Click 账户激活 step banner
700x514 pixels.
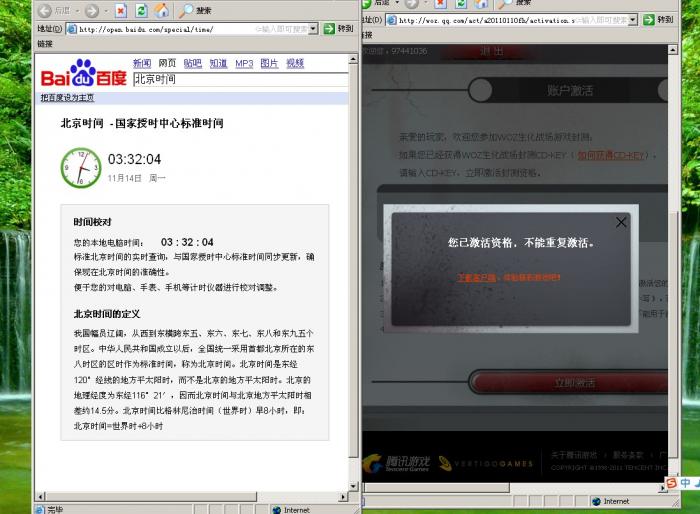pyautogui.click(x=570, y=91)
